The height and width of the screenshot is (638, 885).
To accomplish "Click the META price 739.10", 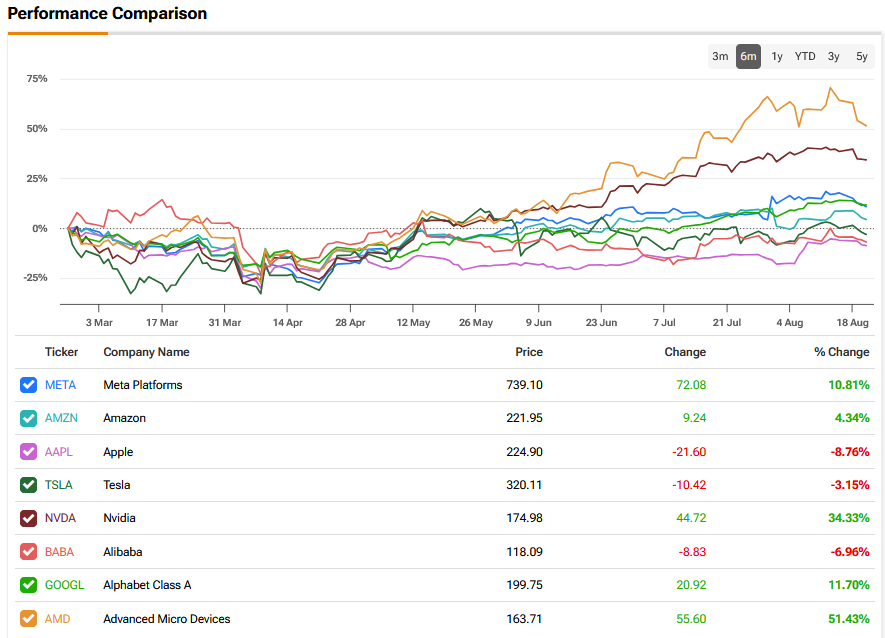I will tap(524, 385).
